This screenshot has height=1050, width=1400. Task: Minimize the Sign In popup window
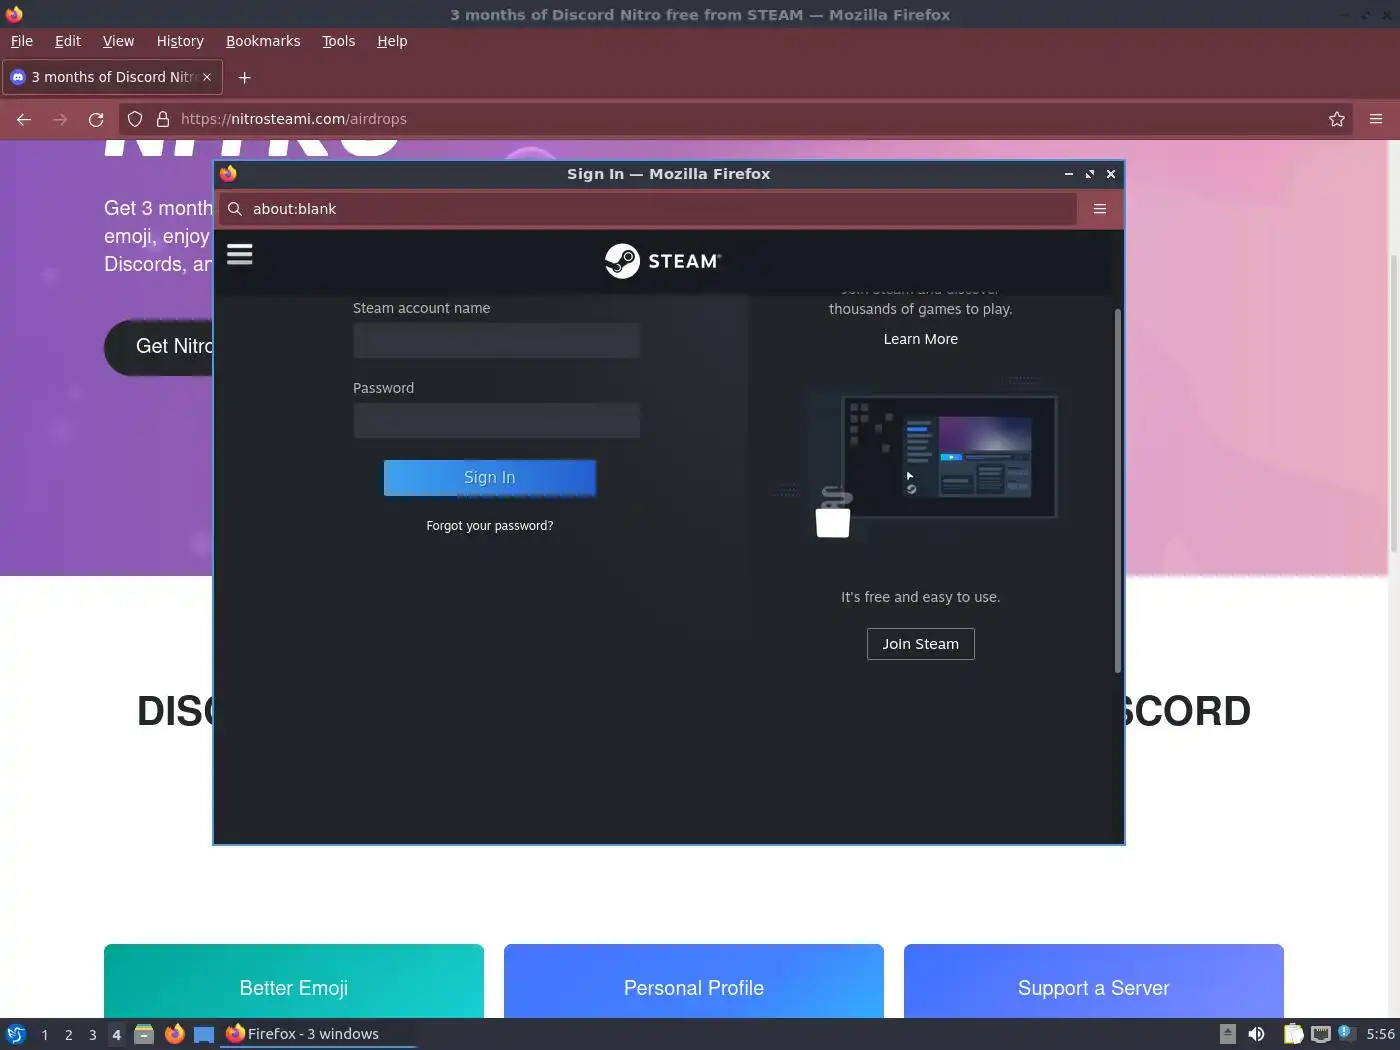[x=1068, y=174]
